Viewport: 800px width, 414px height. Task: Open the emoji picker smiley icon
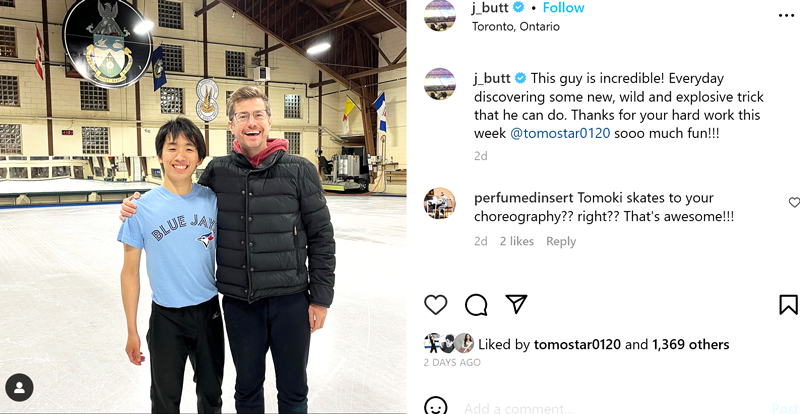tap(436, 407)
